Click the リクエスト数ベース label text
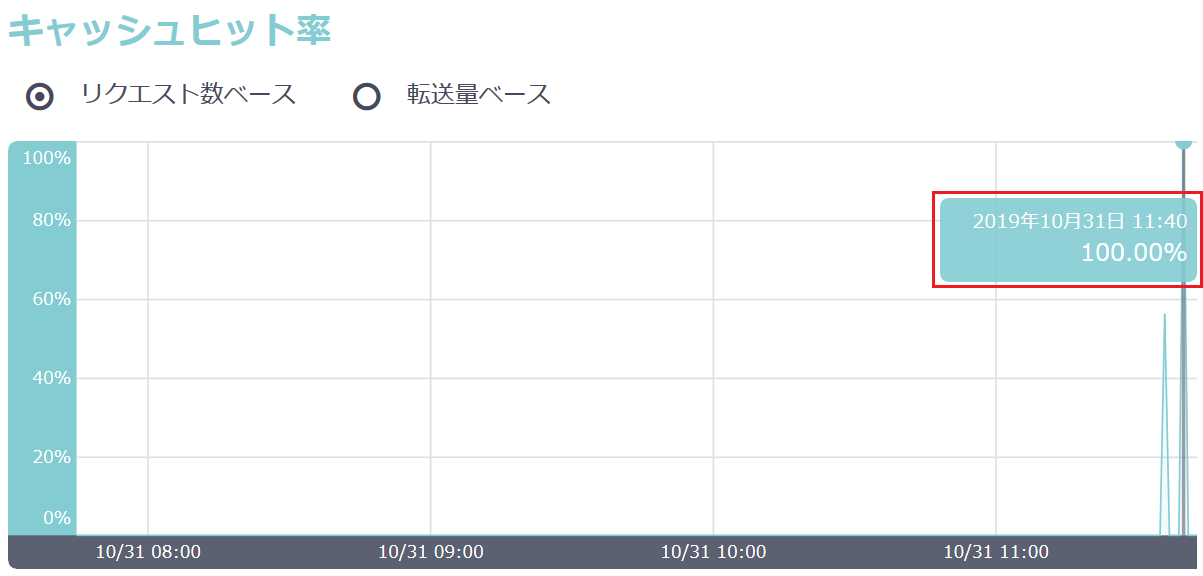The width and height of the screenshot is (1203, 576). (189, 95)
